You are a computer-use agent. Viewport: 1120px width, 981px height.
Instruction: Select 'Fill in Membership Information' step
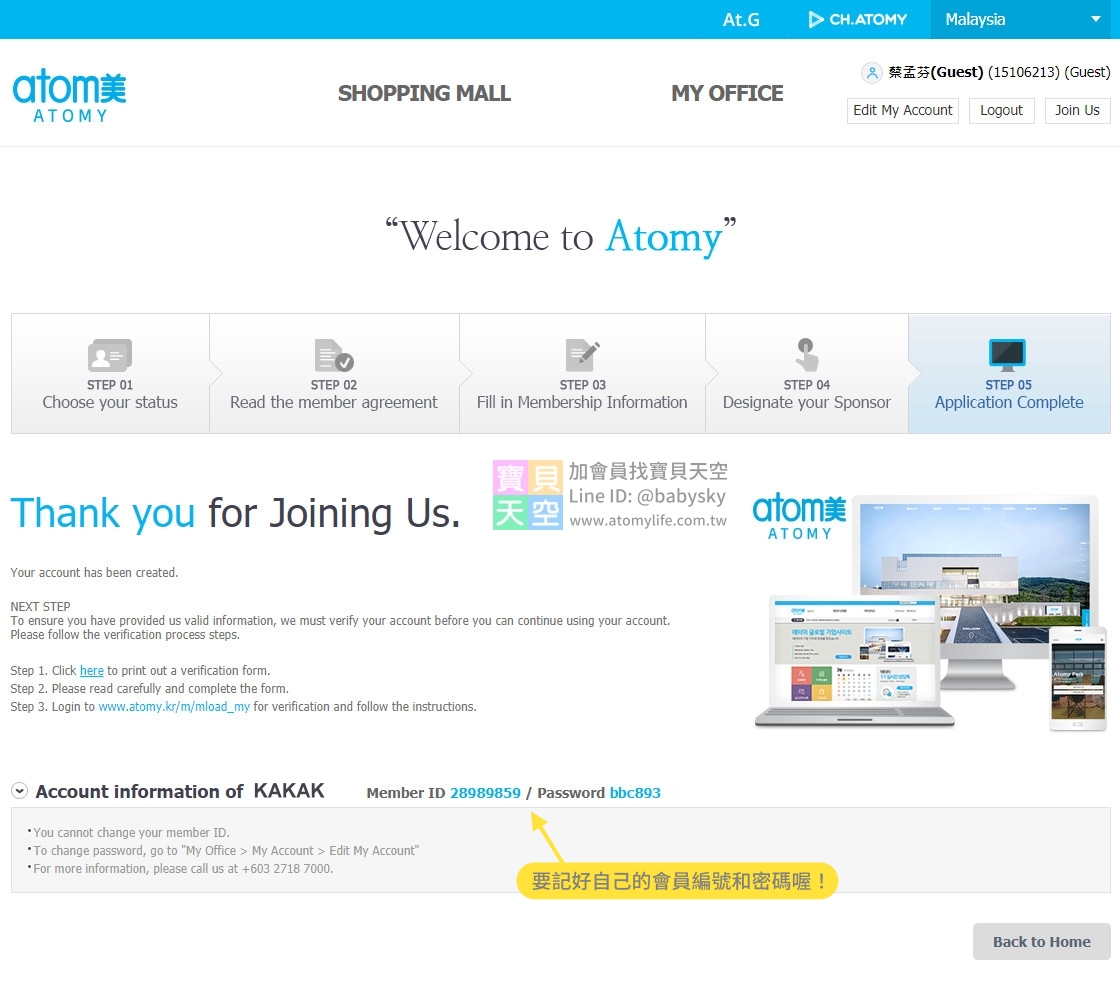pos(581,374)
